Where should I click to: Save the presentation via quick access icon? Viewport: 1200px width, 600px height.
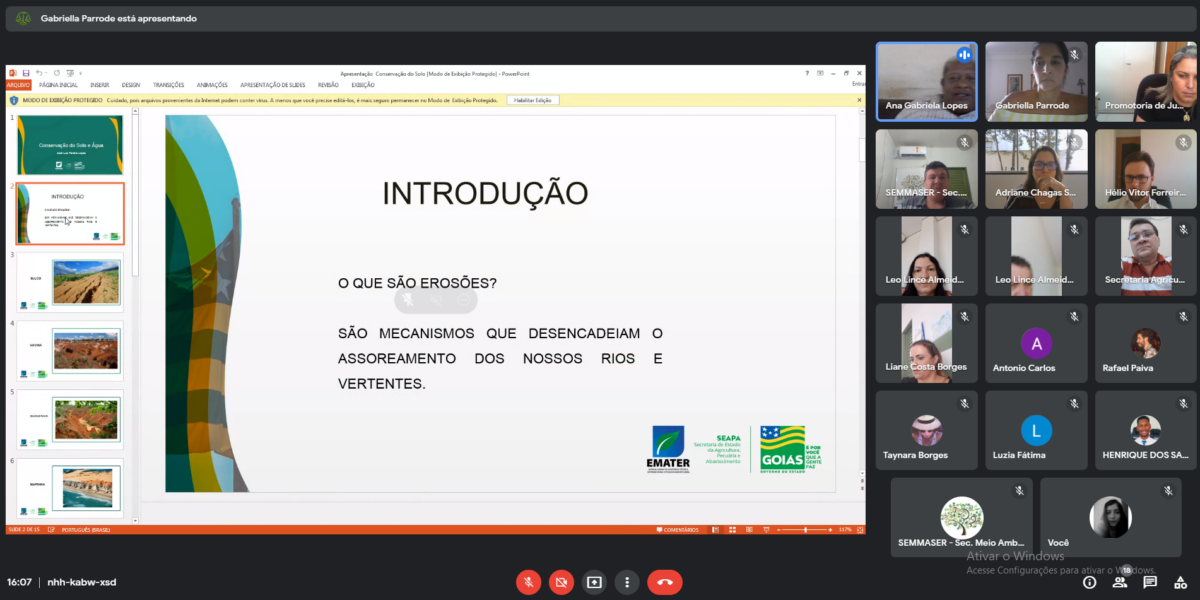click(x=25, y=73)
